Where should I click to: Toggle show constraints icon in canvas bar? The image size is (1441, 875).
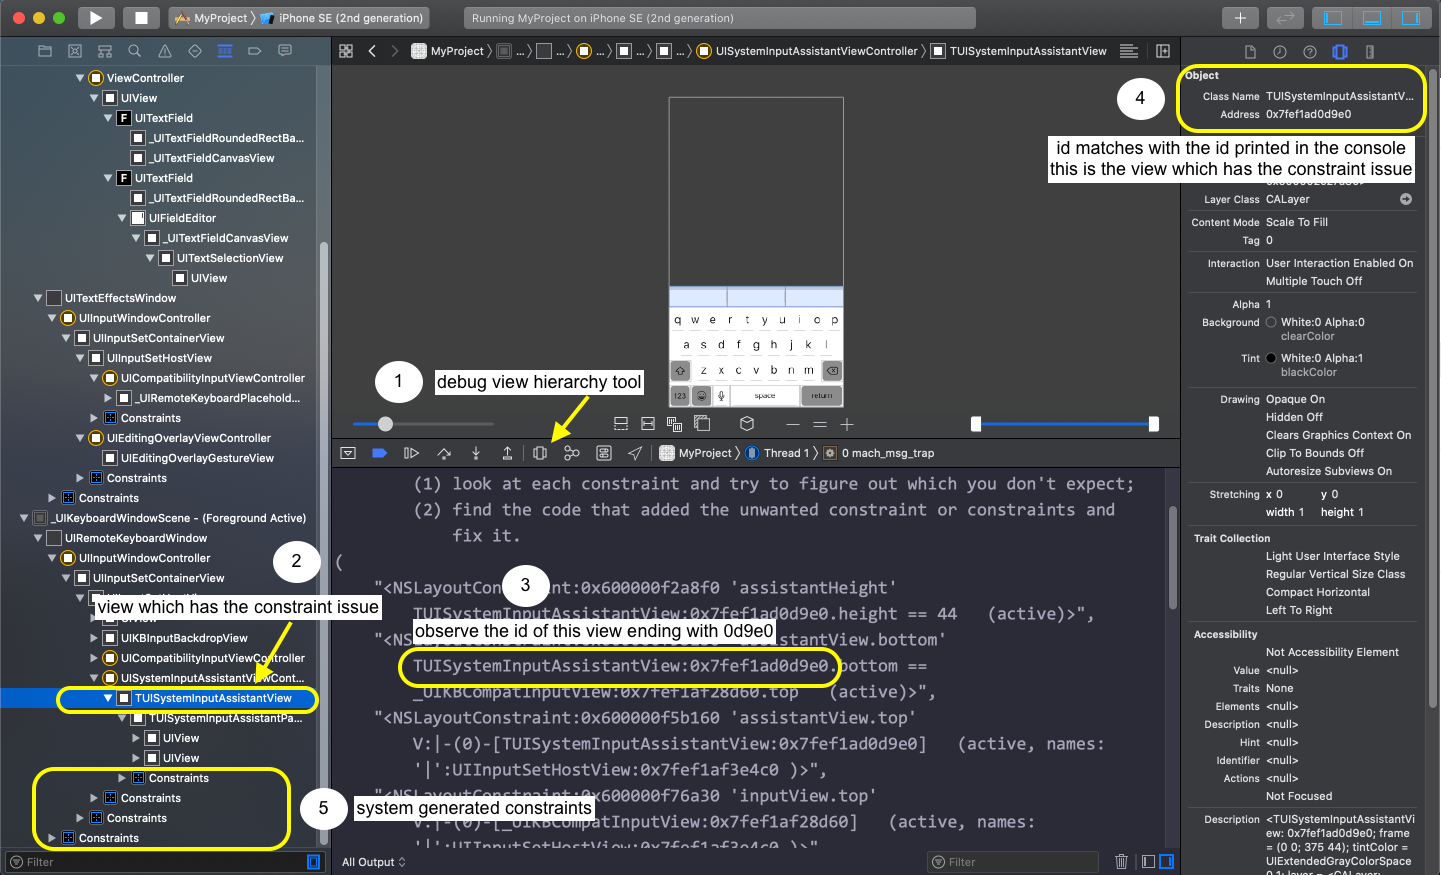pos(648,424)
